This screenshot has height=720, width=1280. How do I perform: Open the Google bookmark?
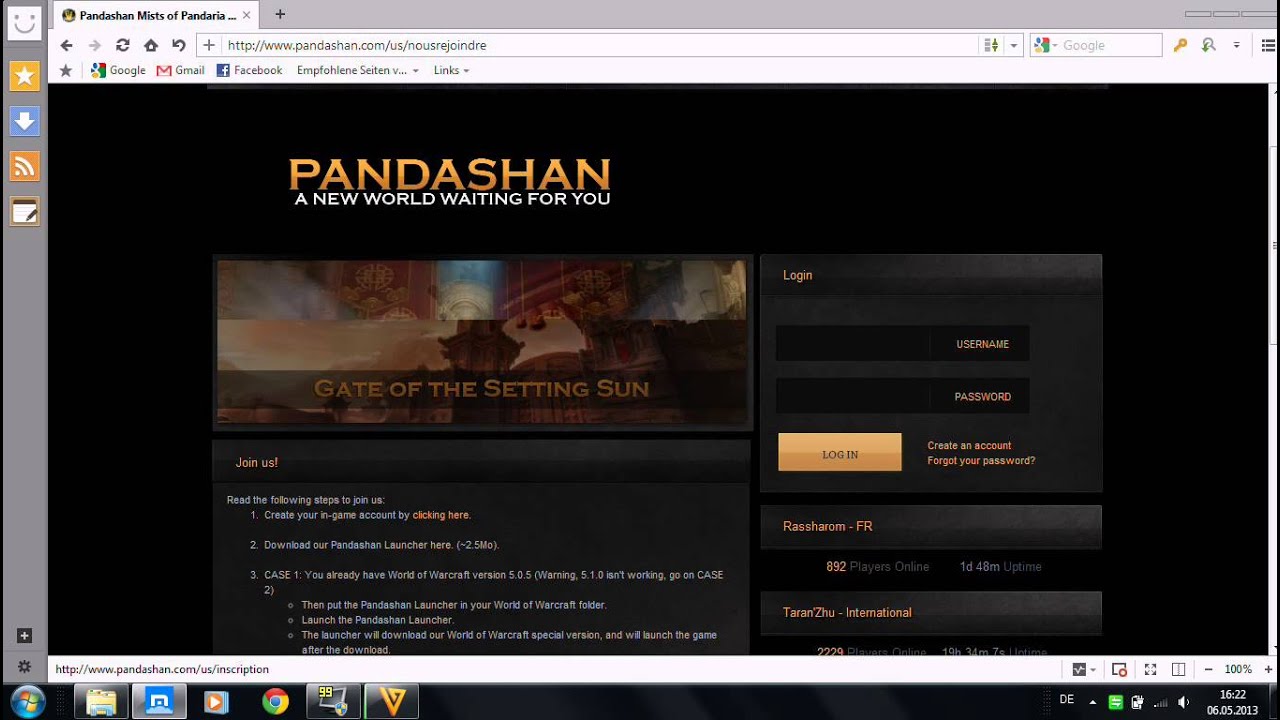click(118, 70)
